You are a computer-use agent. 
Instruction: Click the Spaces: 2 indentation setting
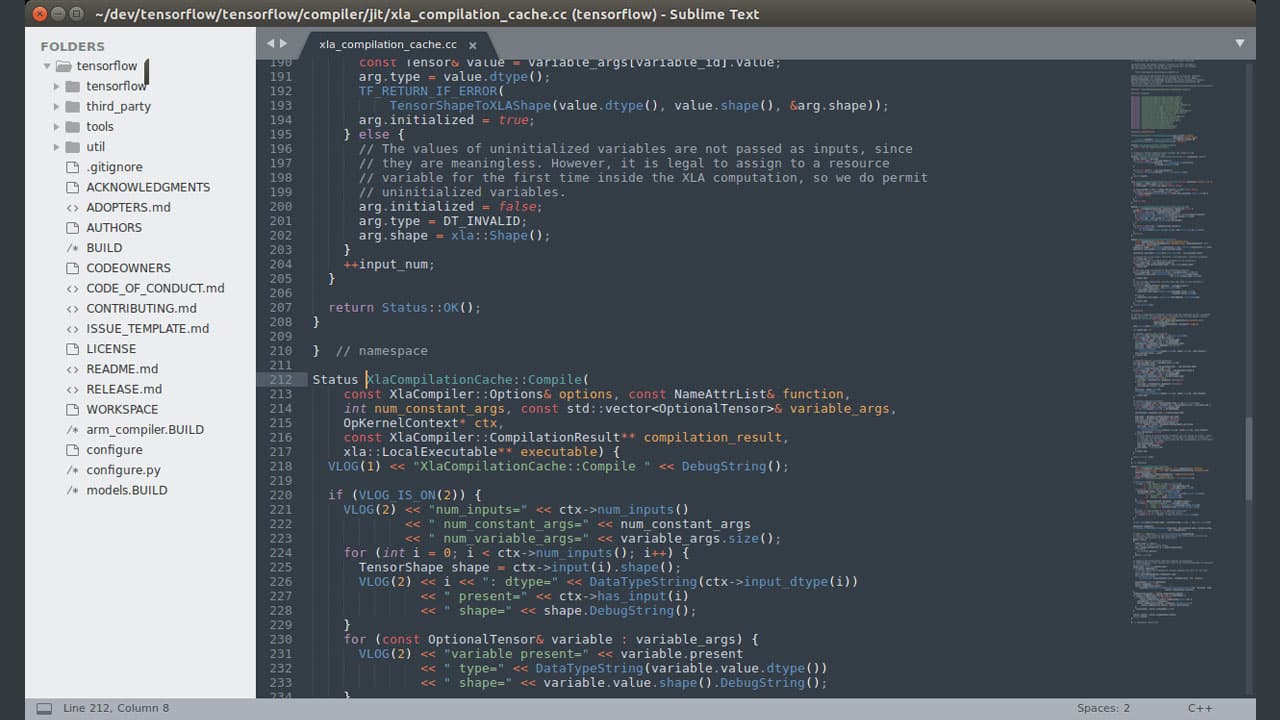point(1103,707)
